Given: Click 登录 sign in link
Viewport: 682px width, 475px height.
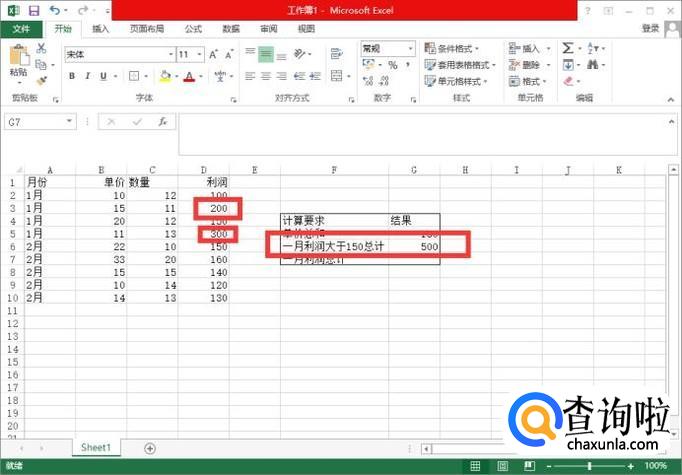Looking at the screenshot, I should (x=650, y=28).
